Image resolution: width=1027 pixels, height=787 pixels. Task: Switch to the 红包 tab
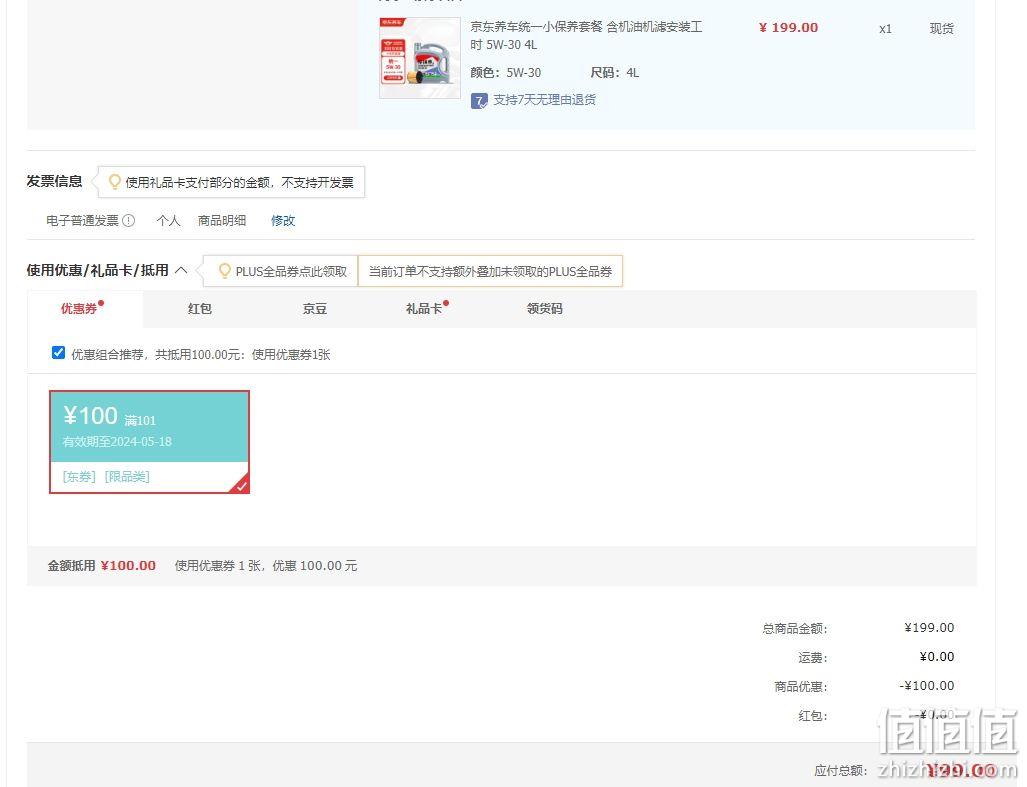click(x=200, y=308)
